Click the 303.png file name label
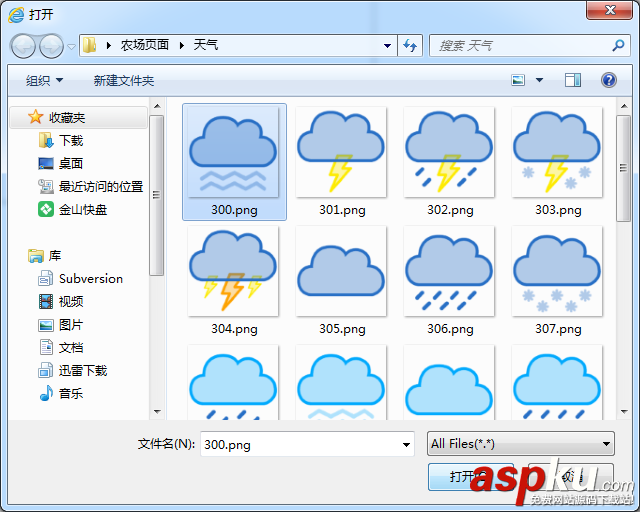640x512 pixels. [x=558, y=210]
